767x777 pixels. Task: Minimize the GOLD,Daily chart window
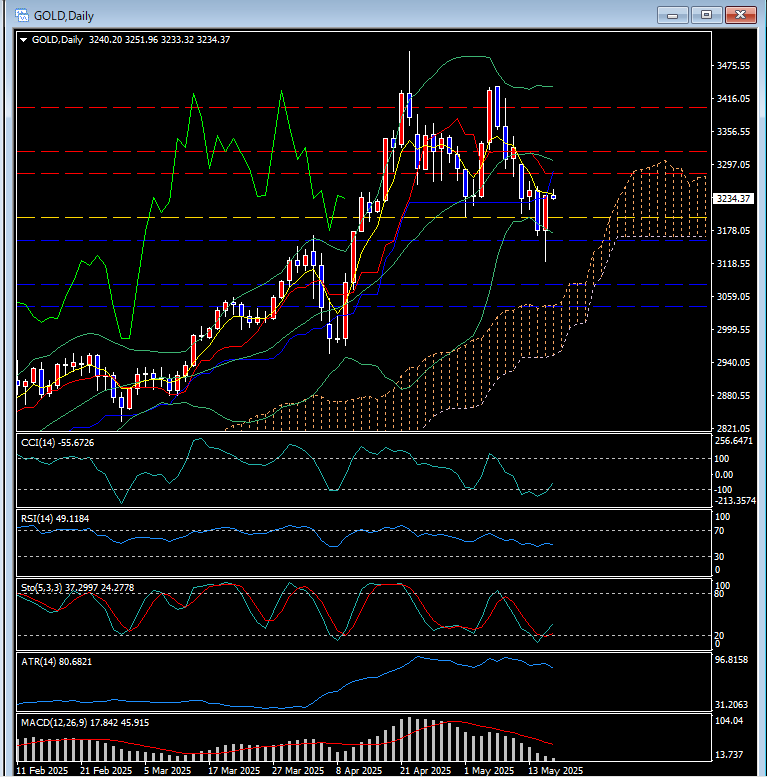[x=672, y=15]
